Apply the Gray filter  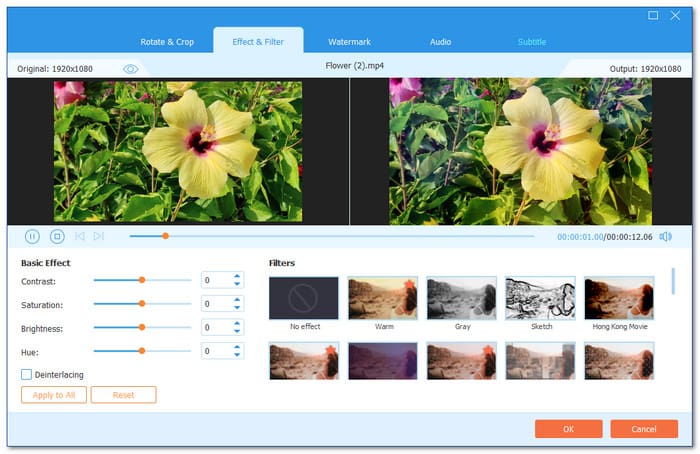pos(462,298)
